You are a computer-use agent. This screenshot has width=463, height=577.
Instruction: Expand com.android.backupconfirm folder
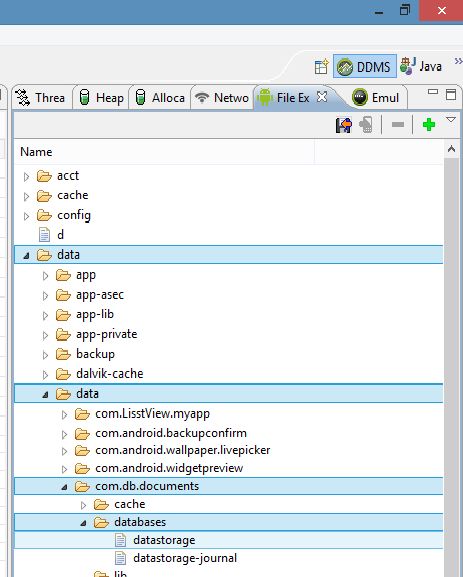(64, 435)
